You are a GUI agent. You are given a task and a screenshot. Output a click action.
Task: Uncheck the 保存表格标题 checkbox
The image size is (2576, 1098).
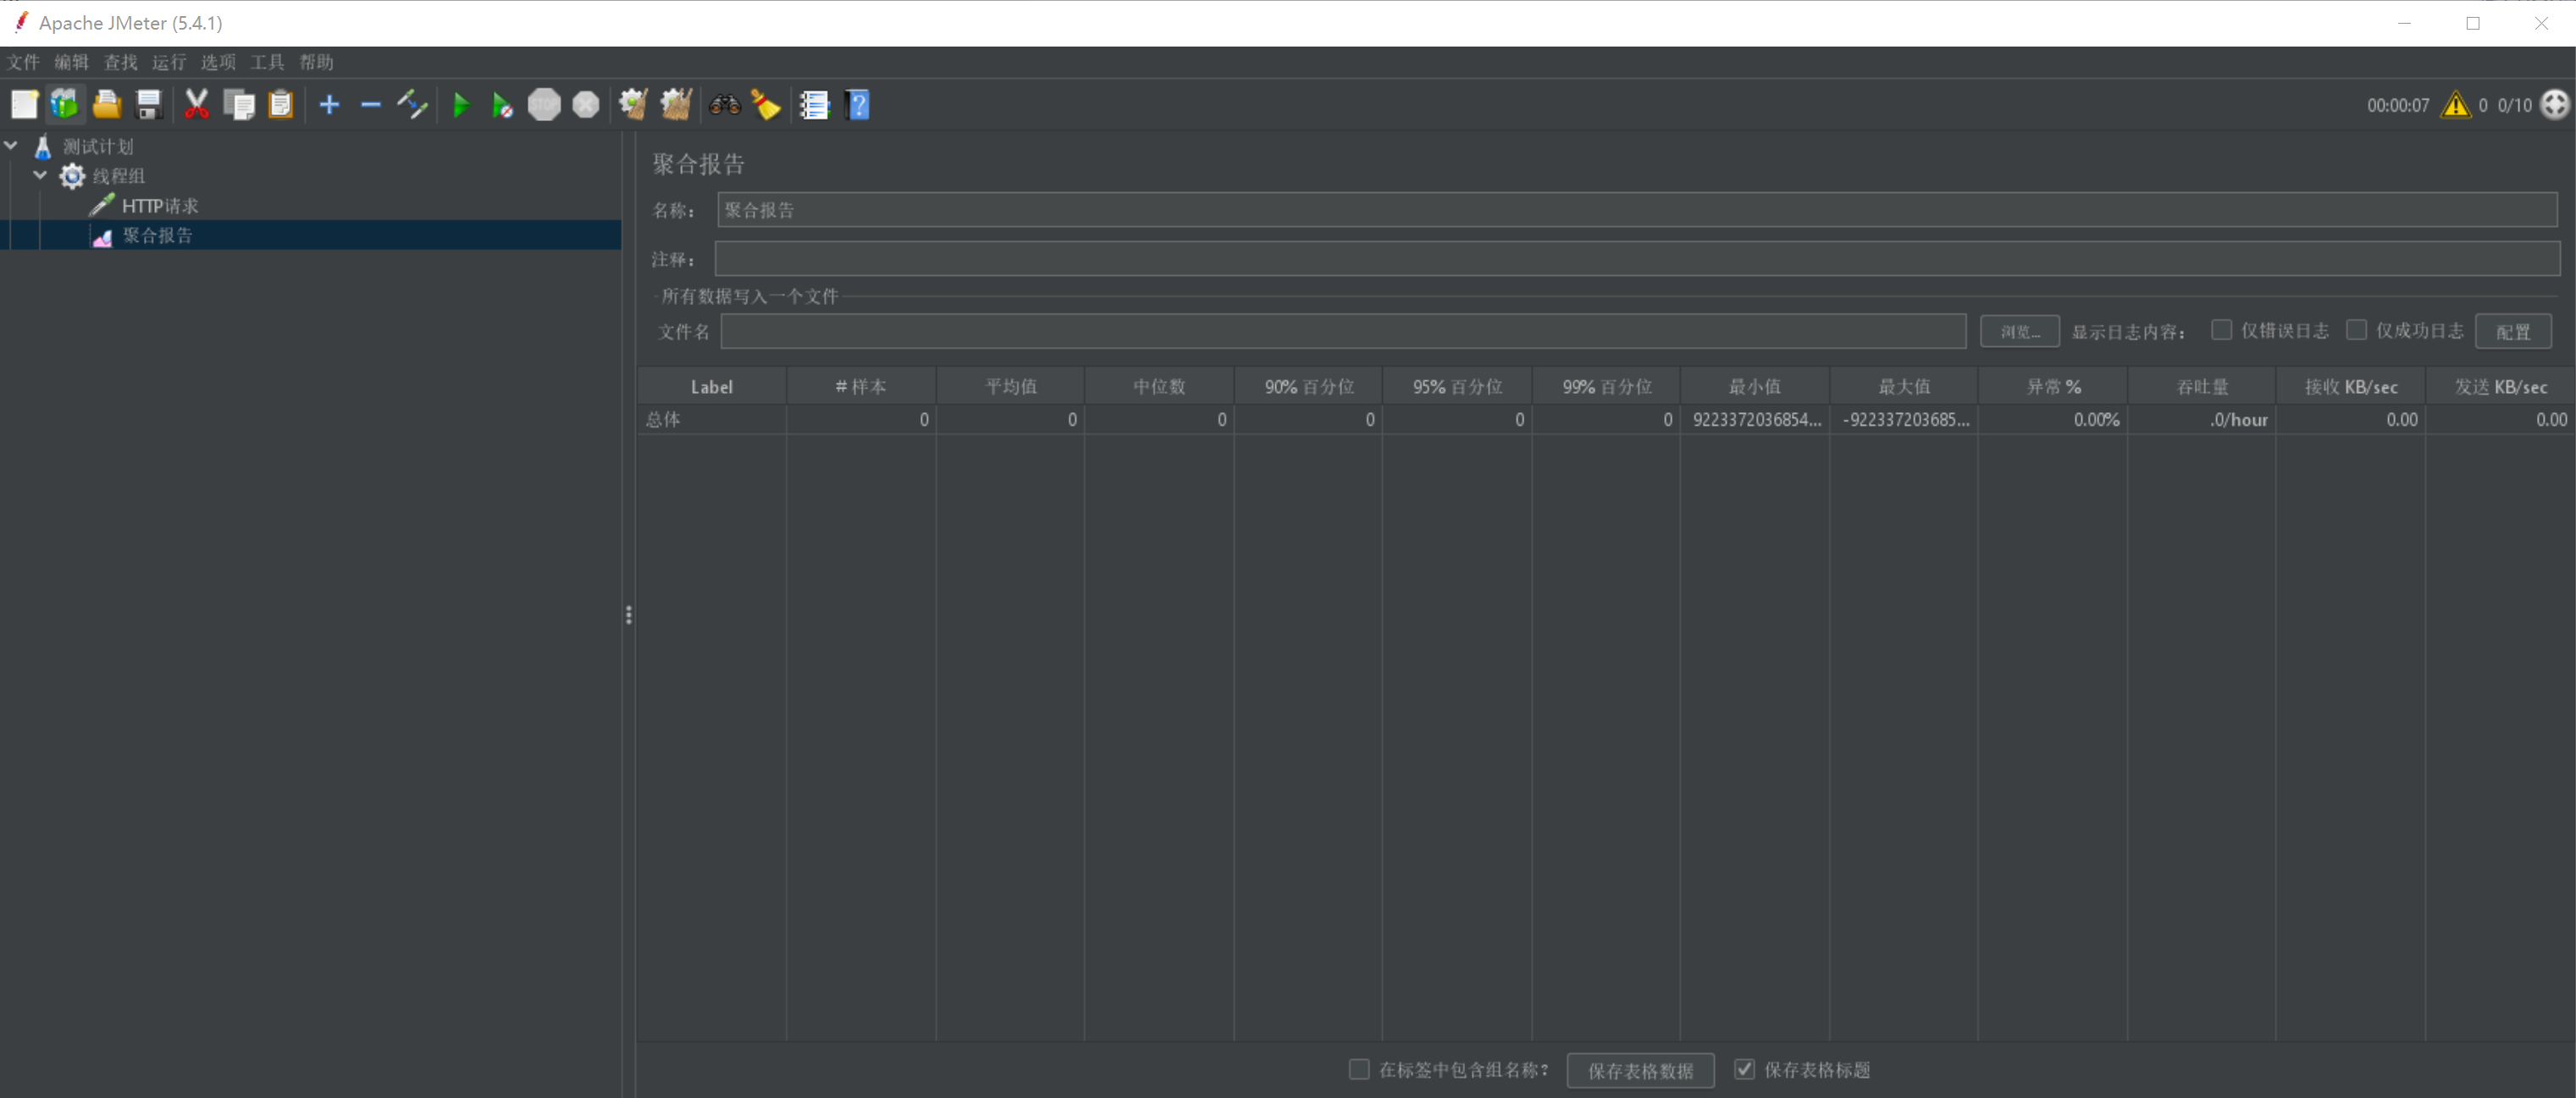(1744, 1069)
